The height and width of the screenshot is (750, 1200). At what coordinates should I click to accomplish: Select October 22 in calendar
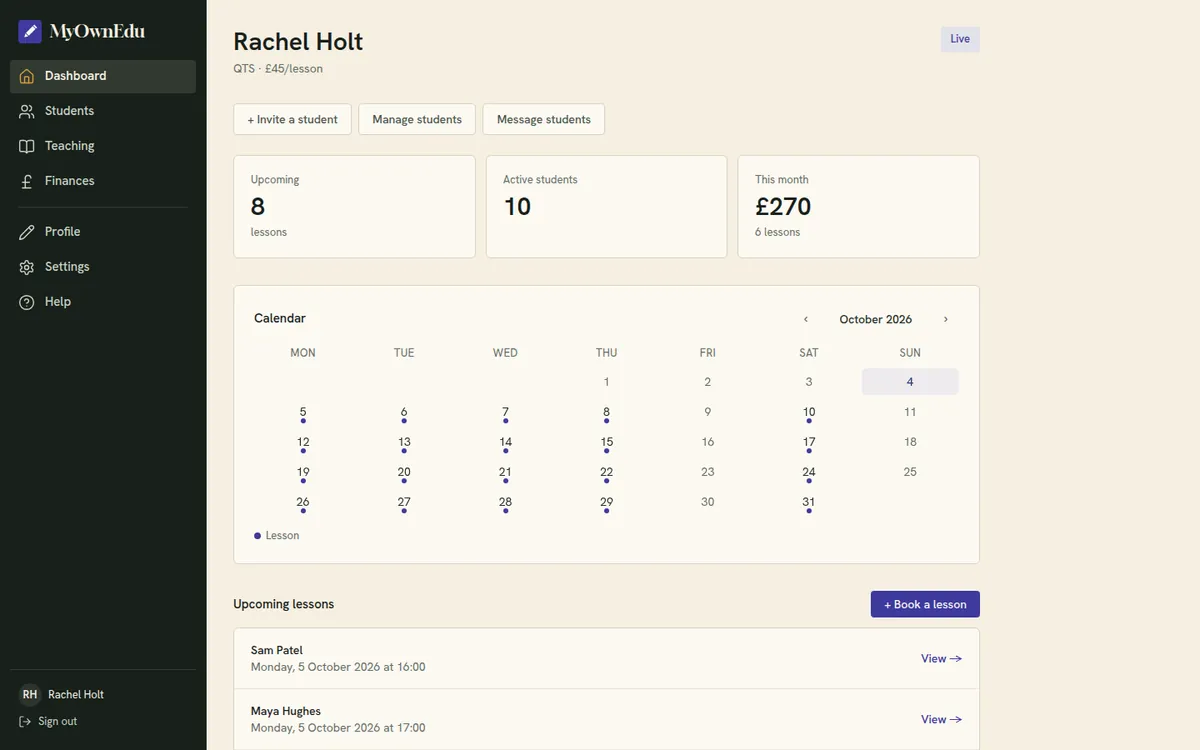[606, 472]
